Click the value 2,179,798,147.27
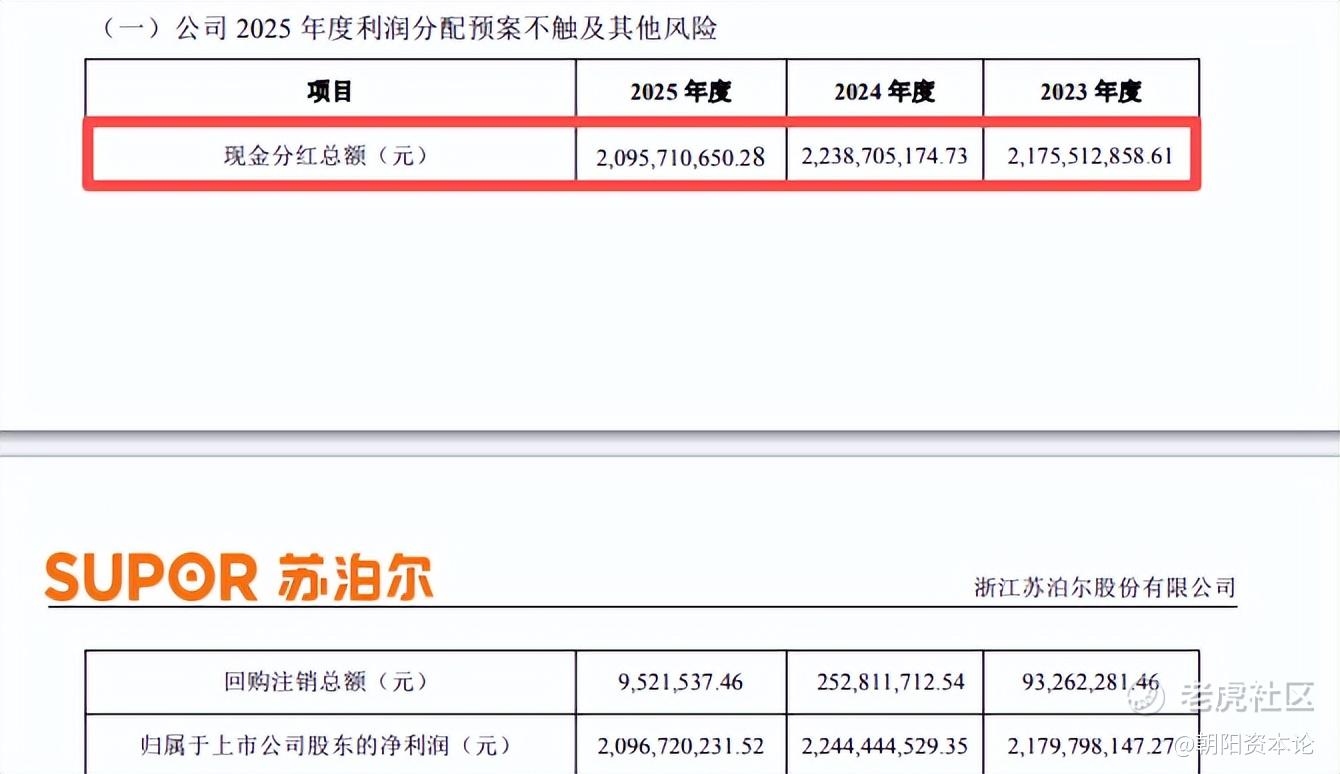The image size is (1340, 774). pos(1091,745)
